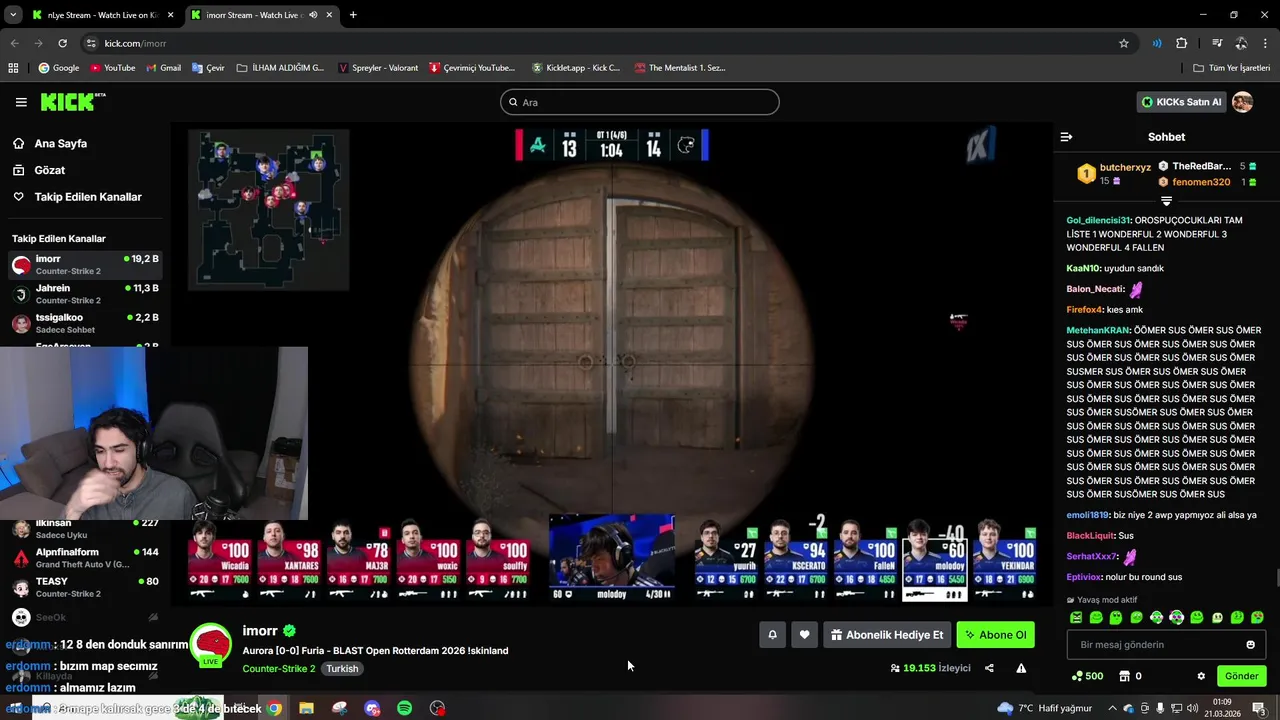Open the Spreyler - Valorant bookmark
The width and height of the screenshot is (1280, 720).
[x=378, y=68]
